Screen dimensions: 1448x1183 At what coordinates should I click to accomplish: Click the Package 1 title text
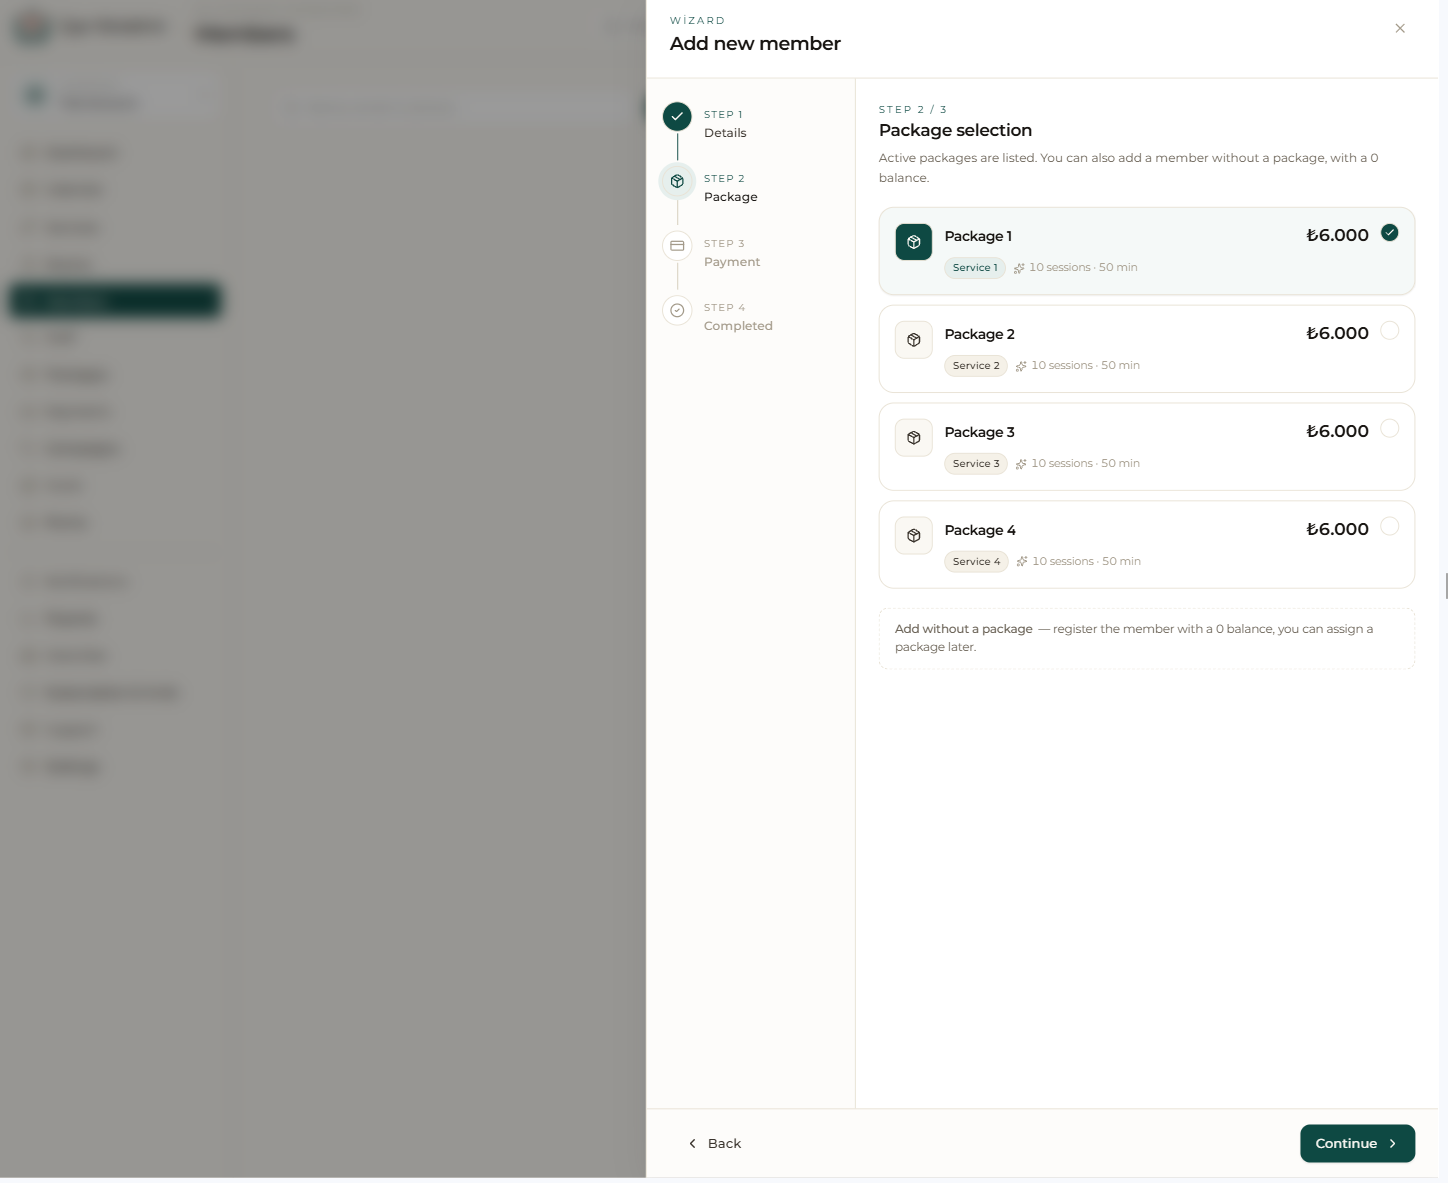click(x=978, y=236)
